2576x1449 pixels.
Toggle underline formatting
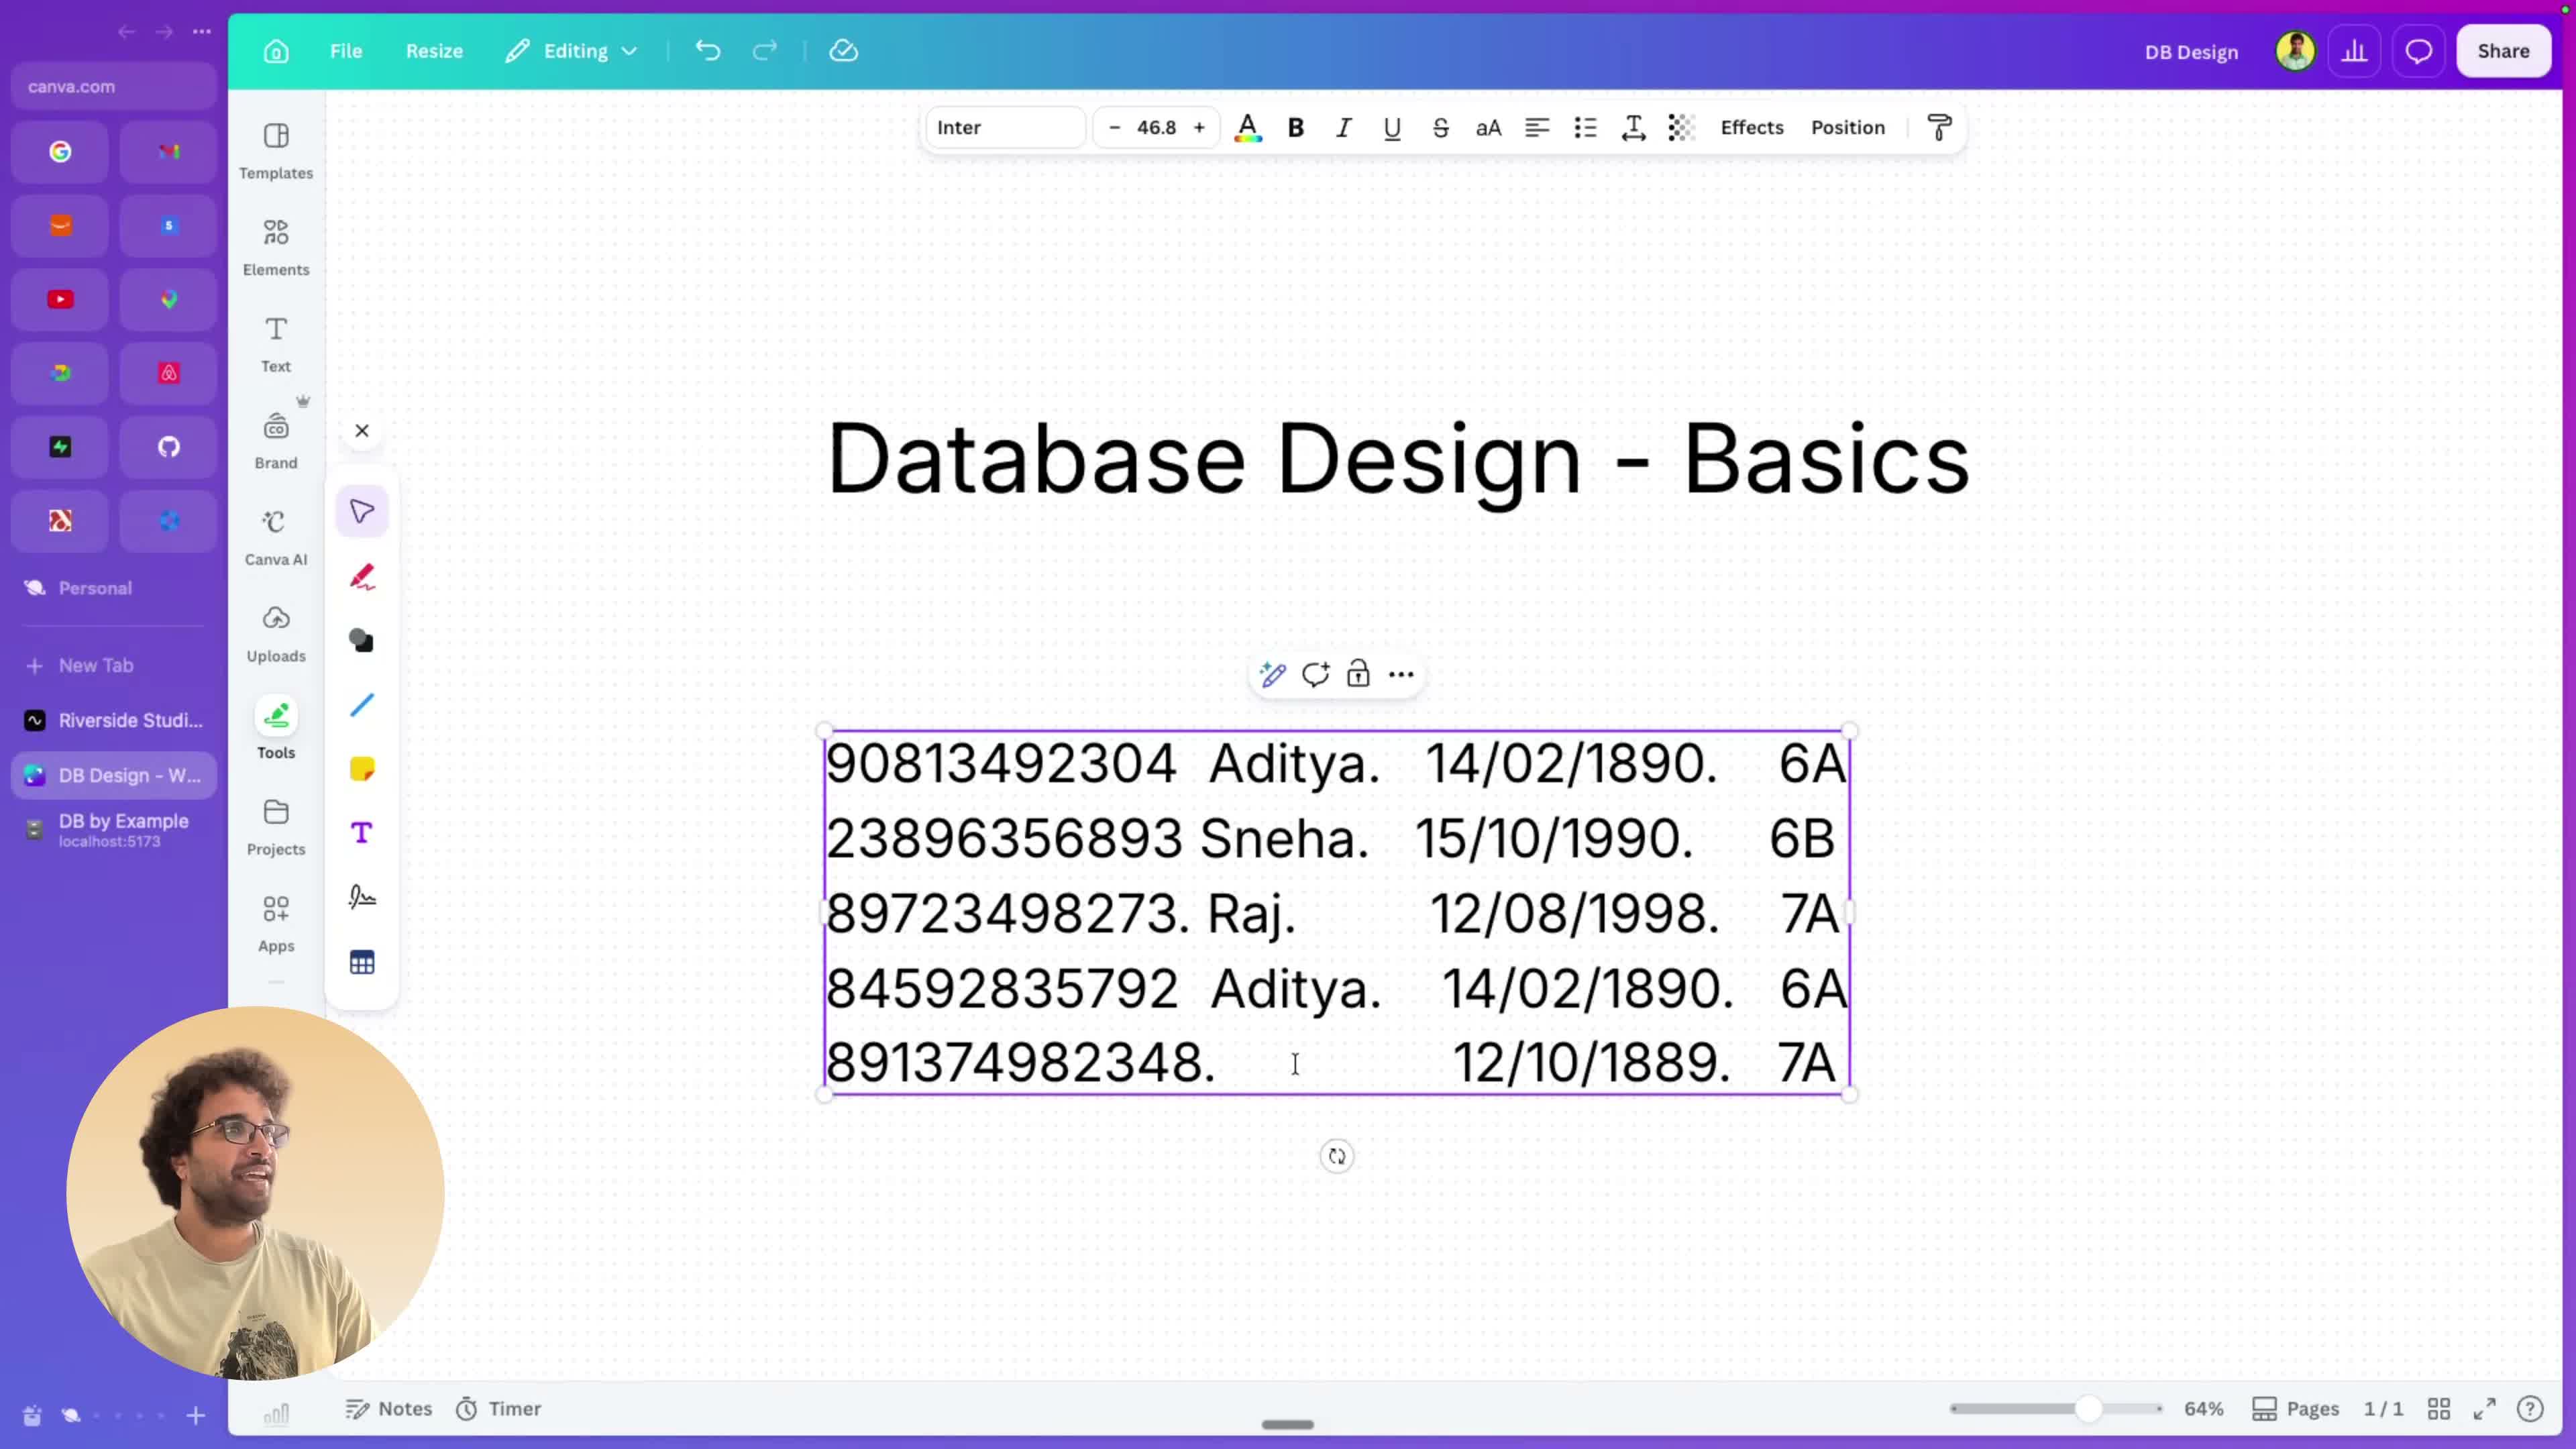click(1392, 127)
